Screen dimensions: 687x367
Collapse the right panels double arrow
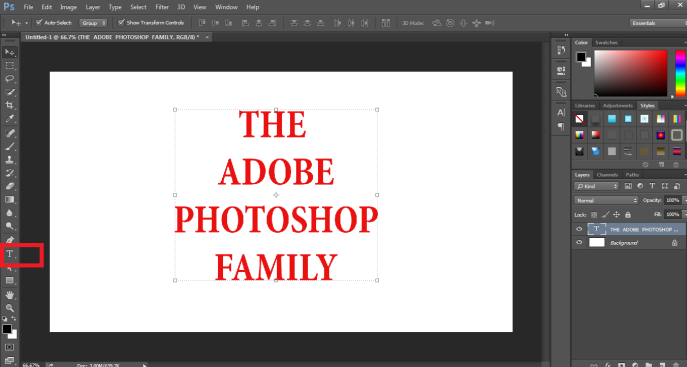click(x=566, y=35)
